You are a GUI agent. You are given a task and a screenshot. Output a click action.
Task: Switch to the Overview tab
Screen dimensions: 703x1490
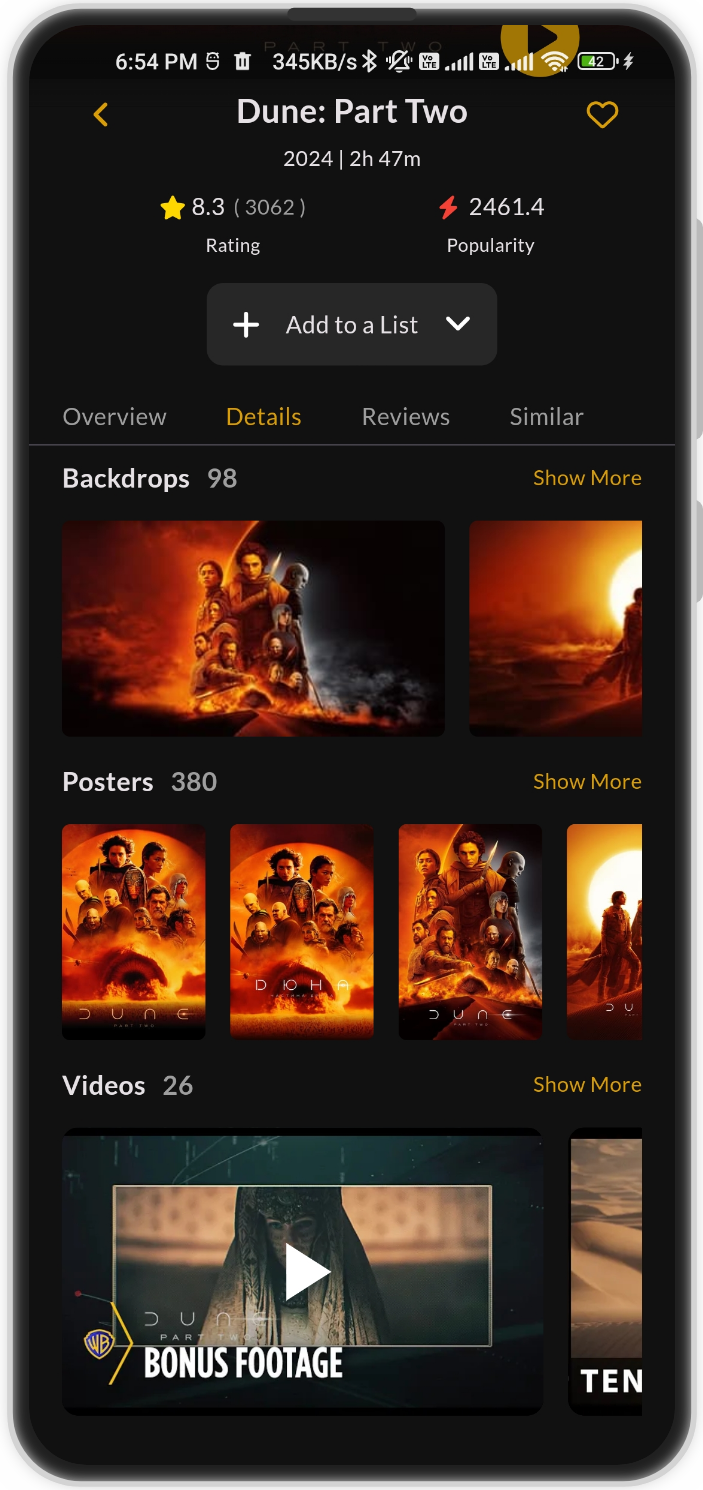(115, 417)
